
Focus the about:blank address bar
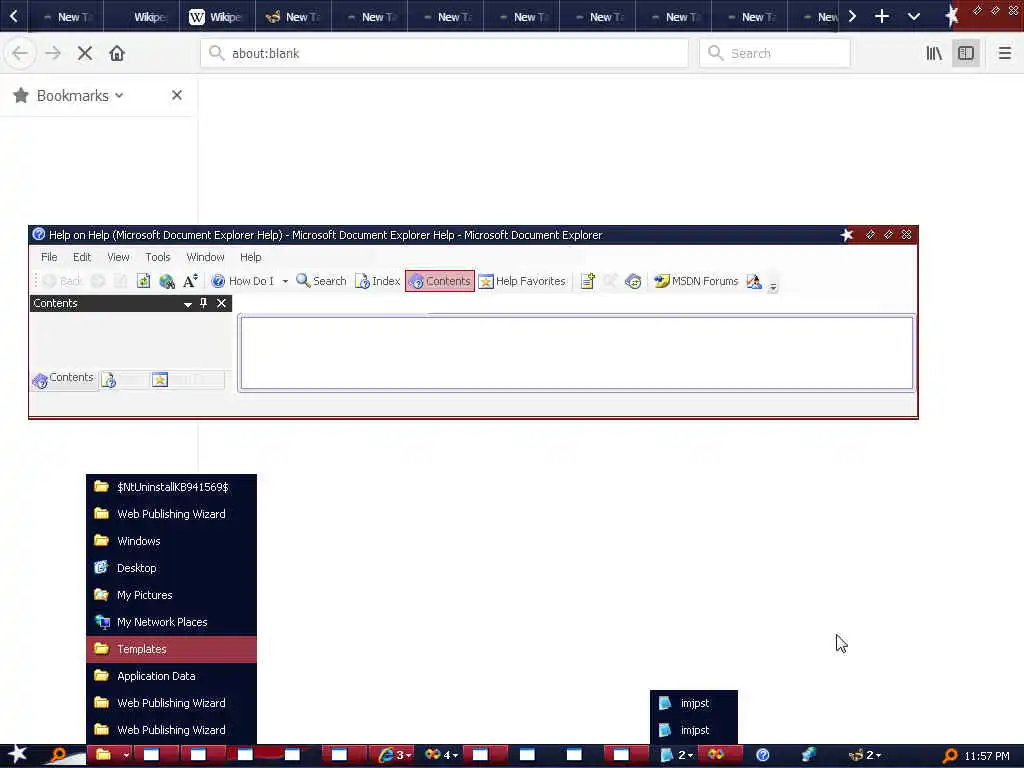(444, 53)
